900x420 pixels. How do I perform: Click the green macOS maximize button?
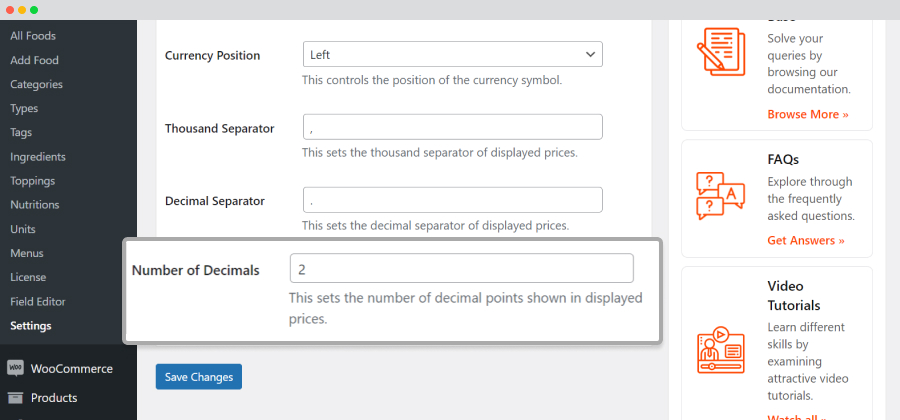[34, 10]
